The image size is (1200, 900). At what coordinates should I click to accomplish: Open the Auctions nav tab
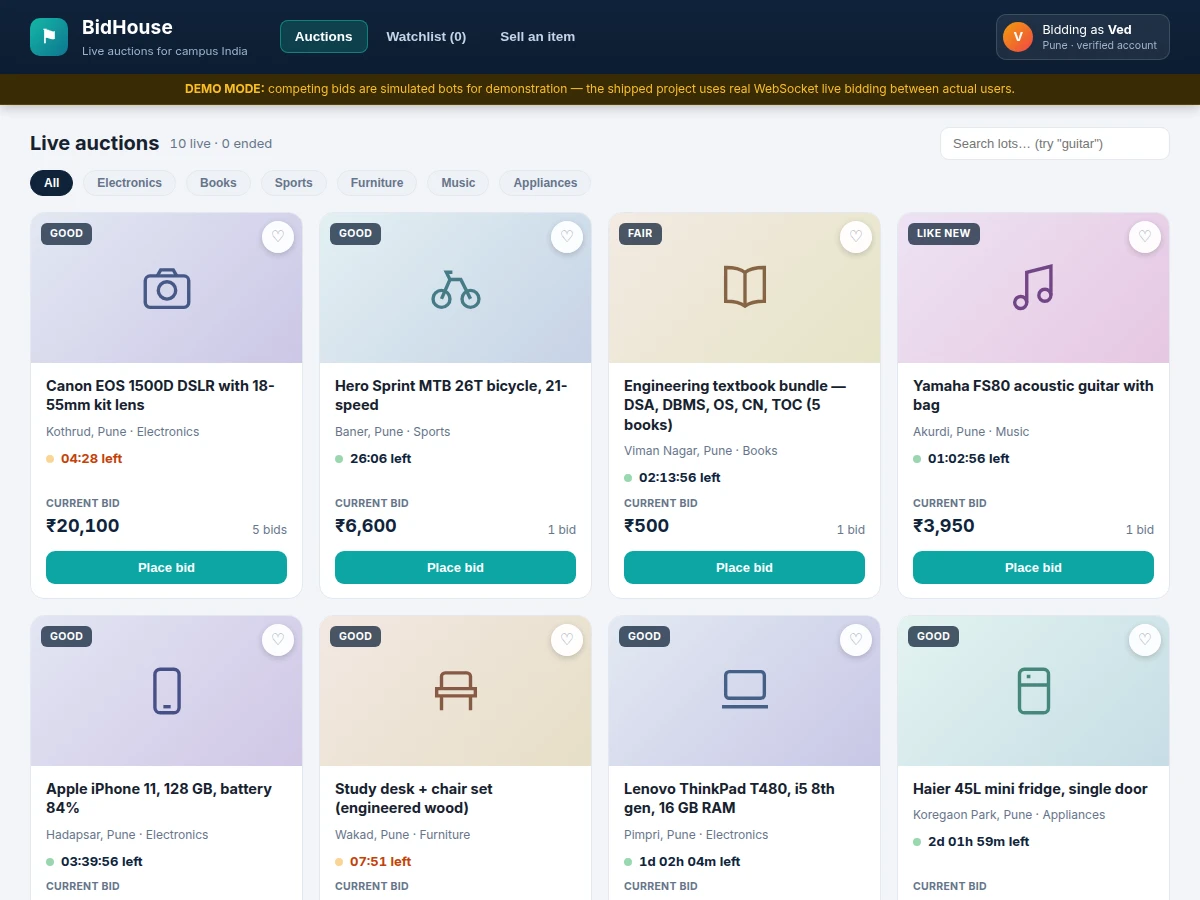pyautogui.click(x=324, y=37)
